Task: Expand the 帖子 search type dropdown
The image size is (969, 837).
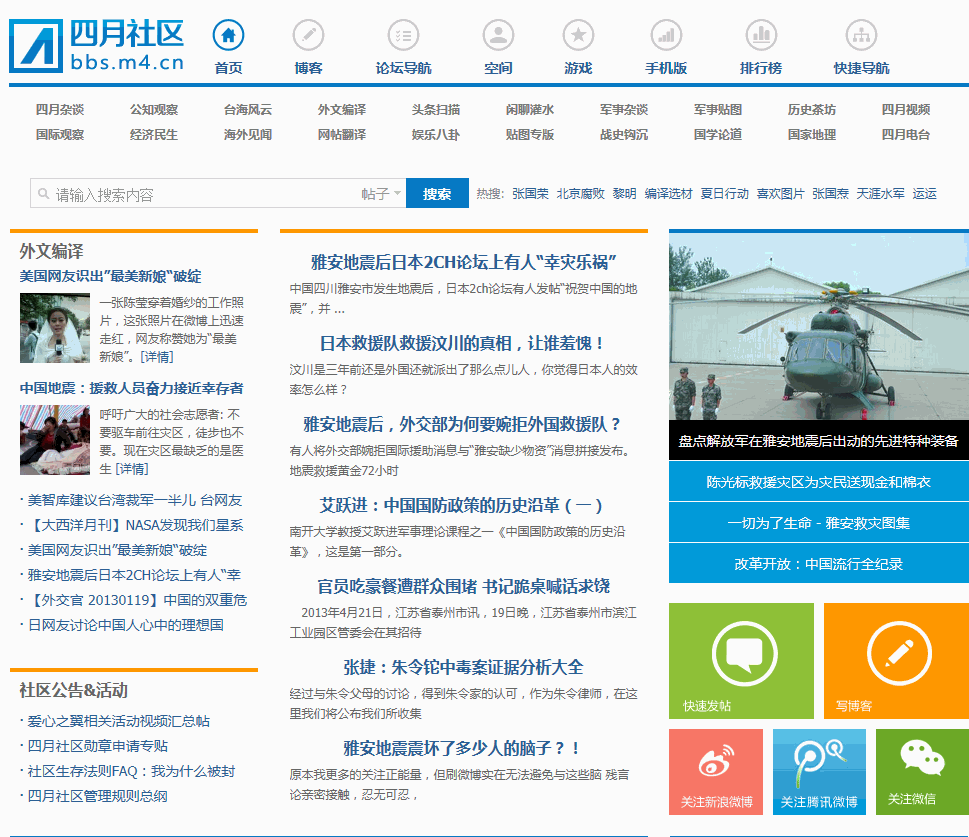Action: click(382, 194)
